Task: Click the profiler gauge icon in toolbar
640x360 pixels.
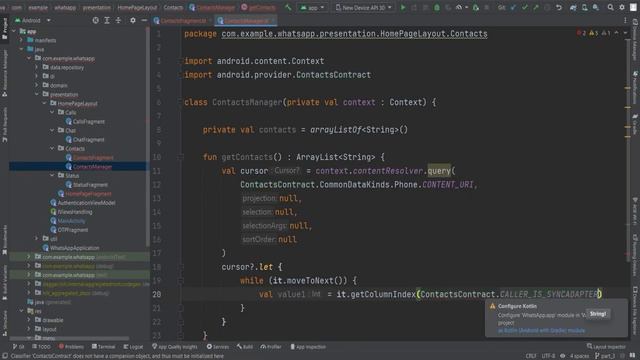Action: [460, 7]
